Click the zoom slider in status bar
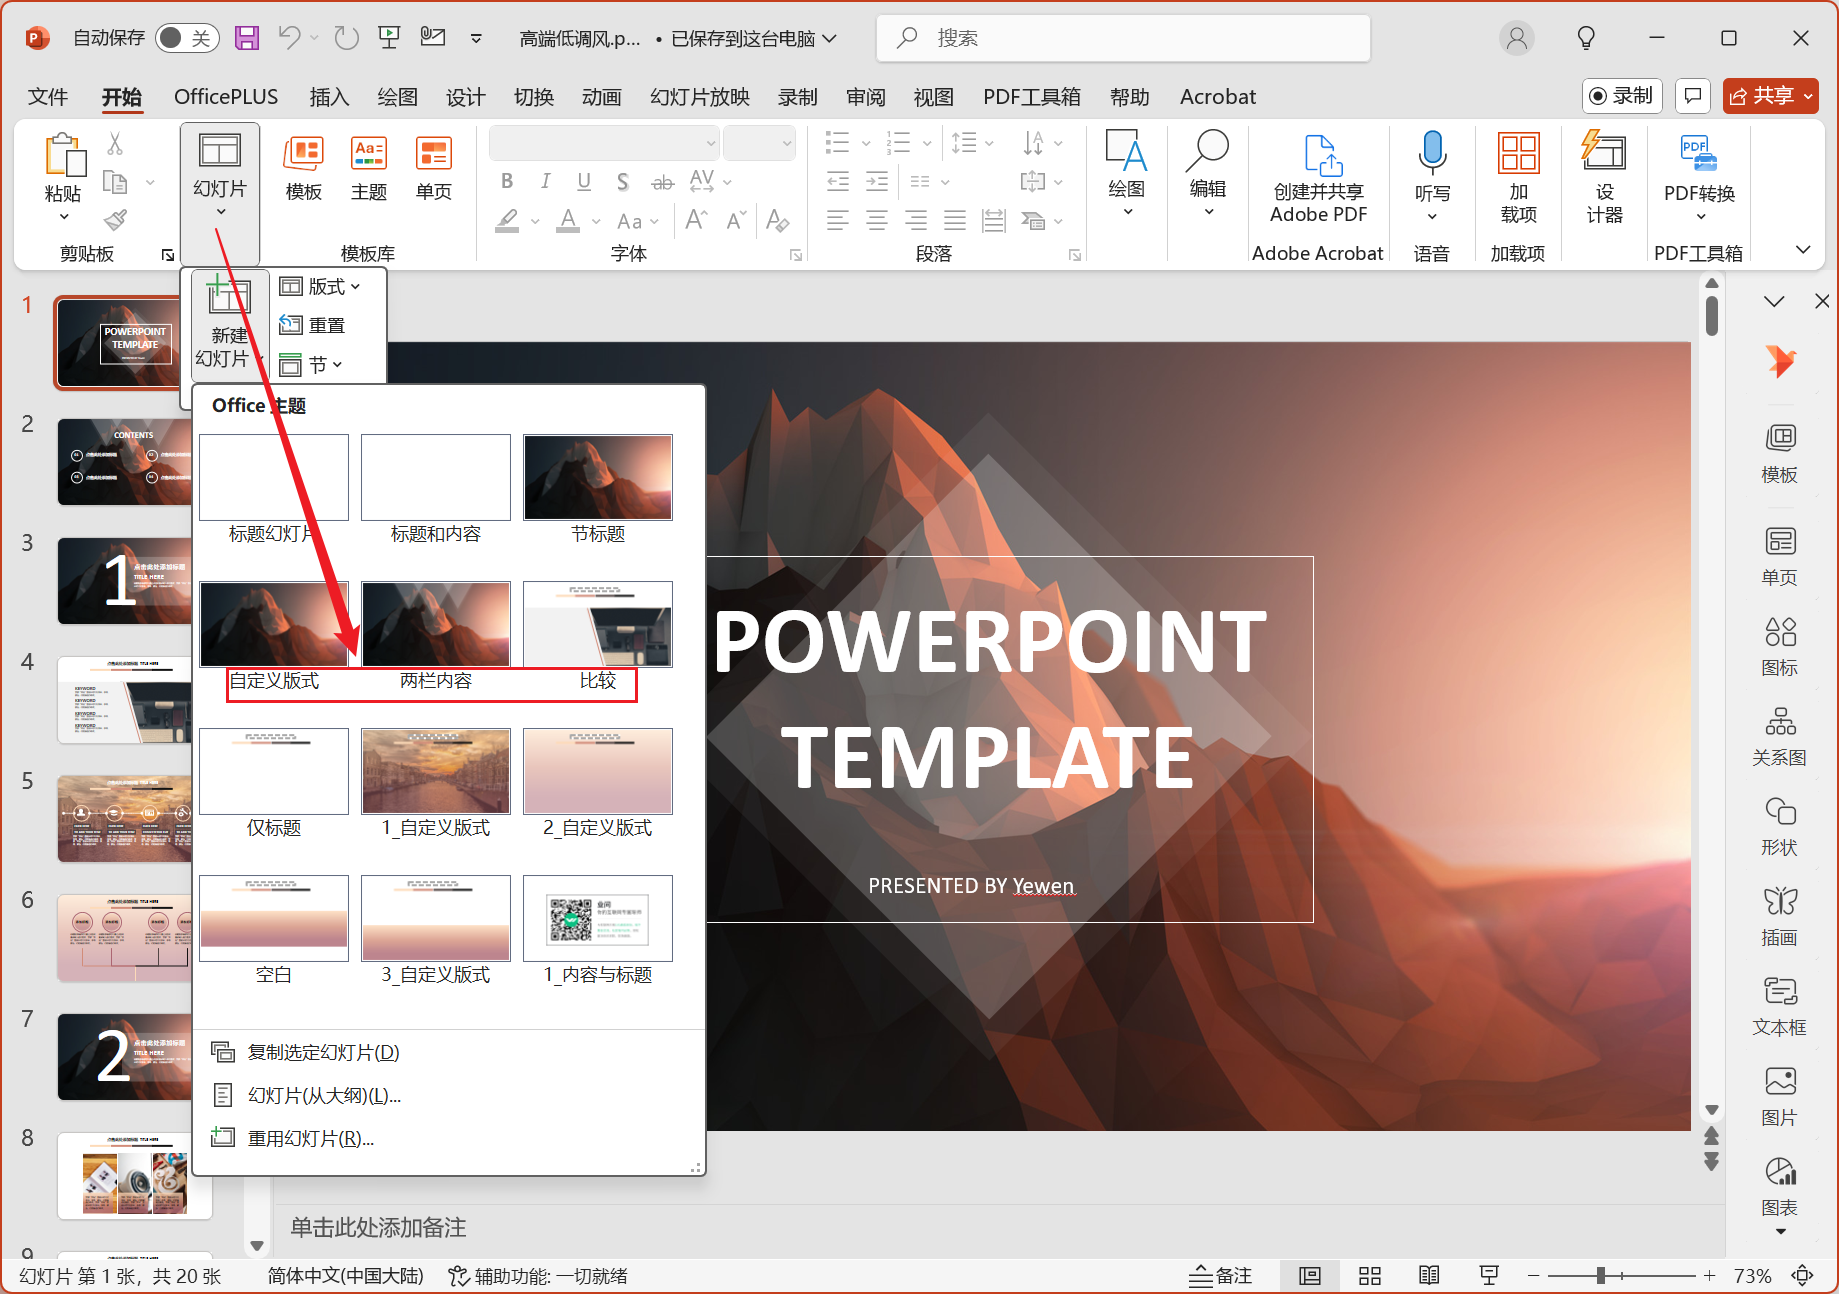The width and height of the screenshot is (1839, 1294). click(x=1601, y=1276)
